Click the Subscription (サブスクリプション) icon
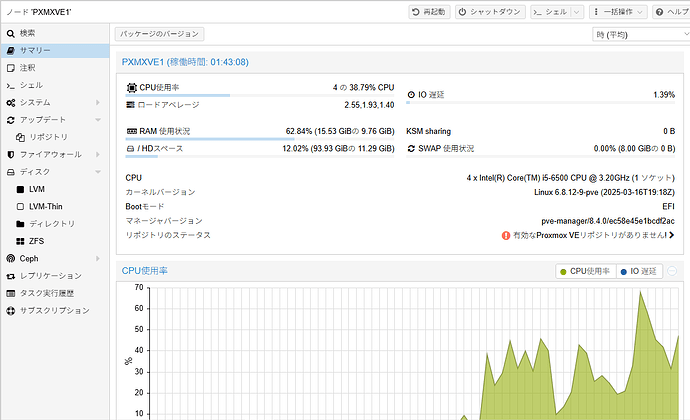The image size is (690, 420). click(10, 310)
